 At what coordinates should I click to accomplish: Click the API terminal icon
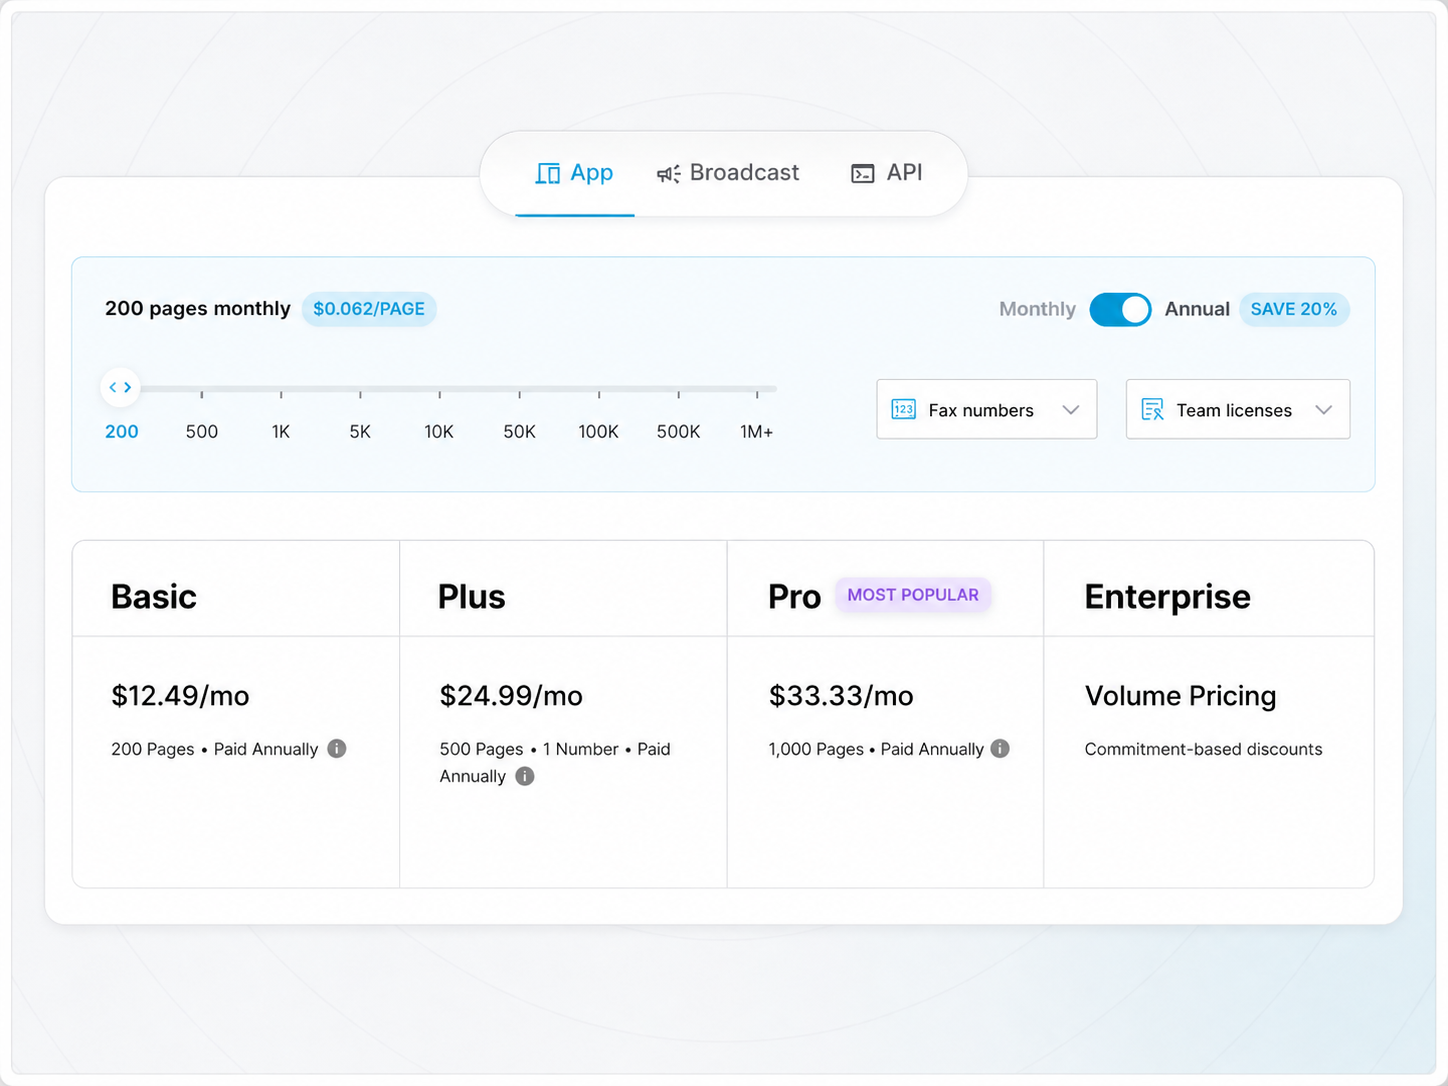(x=863, y=174)
